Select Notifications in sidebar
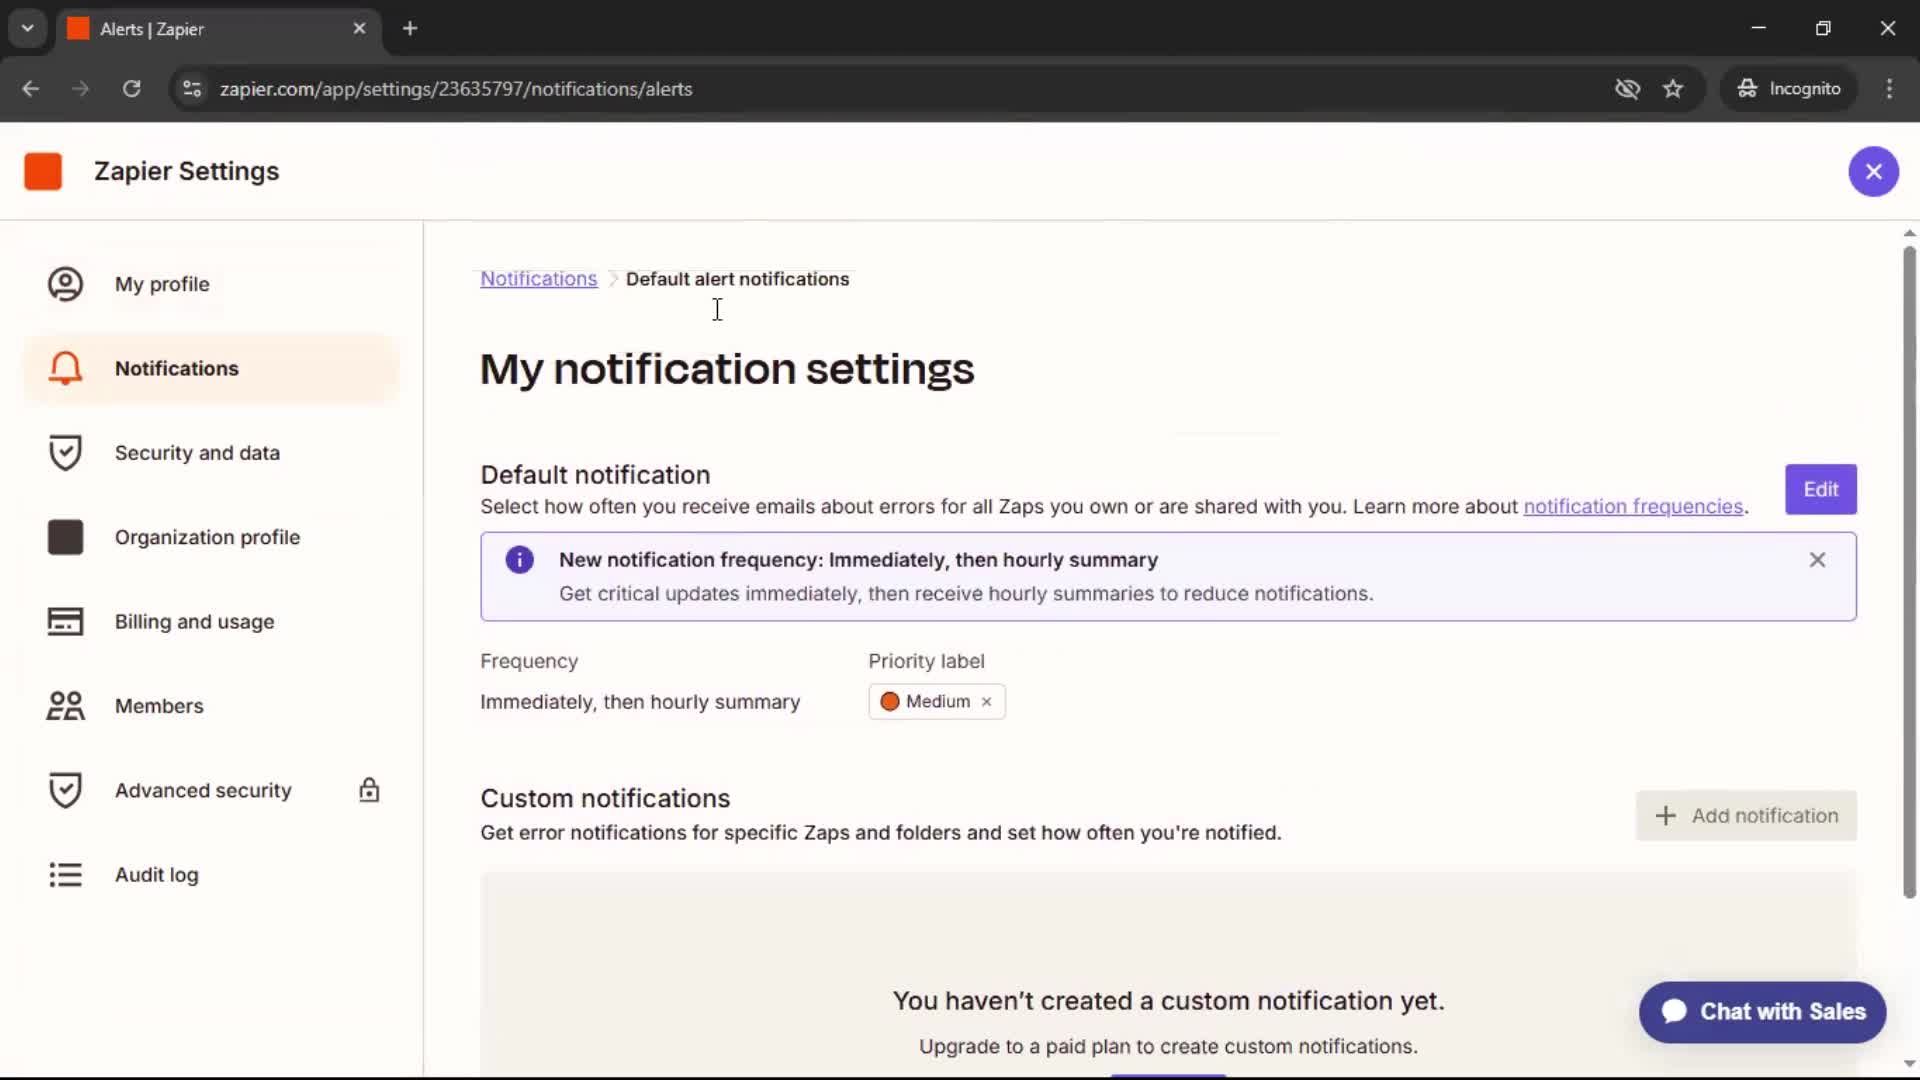This screenshot has width=1920, height=1080. click(x=211, y=368)
